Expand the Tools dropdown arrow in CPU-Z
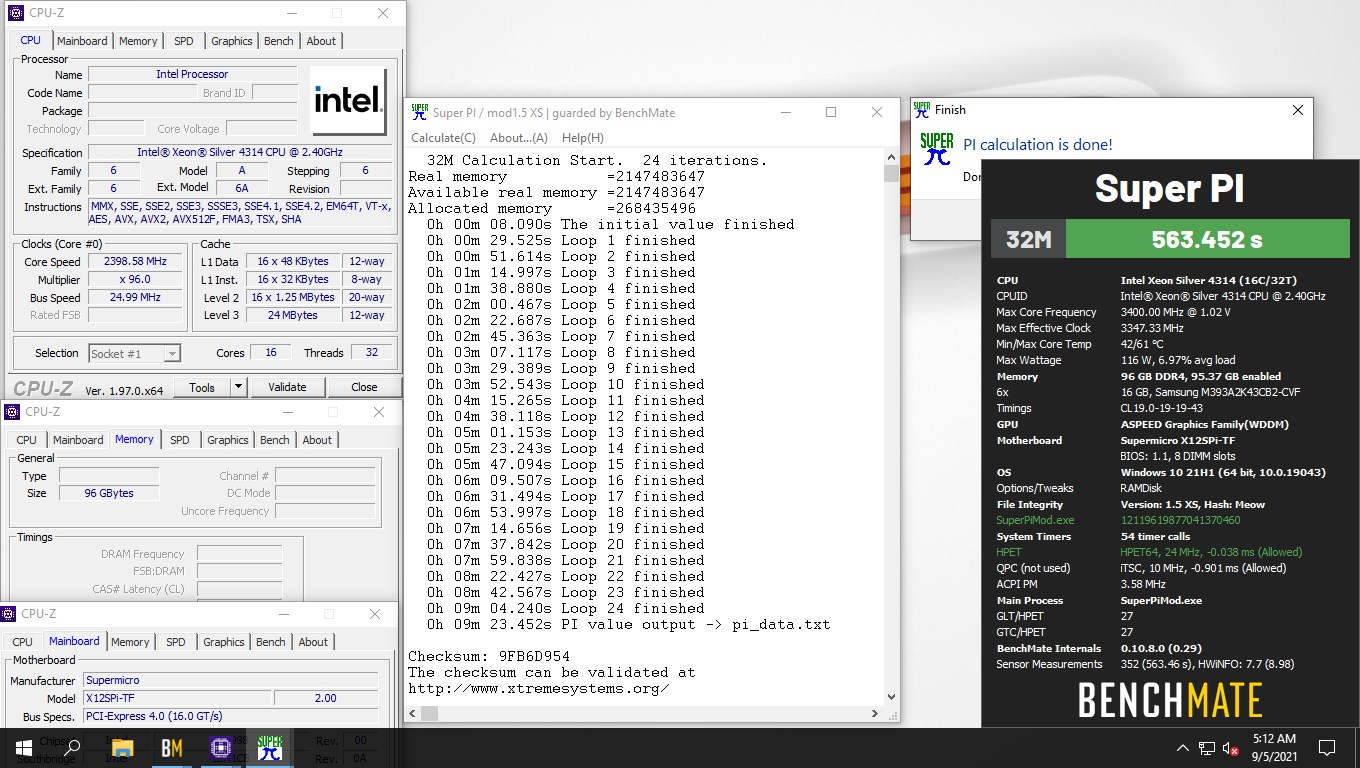1360x768 pixels. point(238,387)
